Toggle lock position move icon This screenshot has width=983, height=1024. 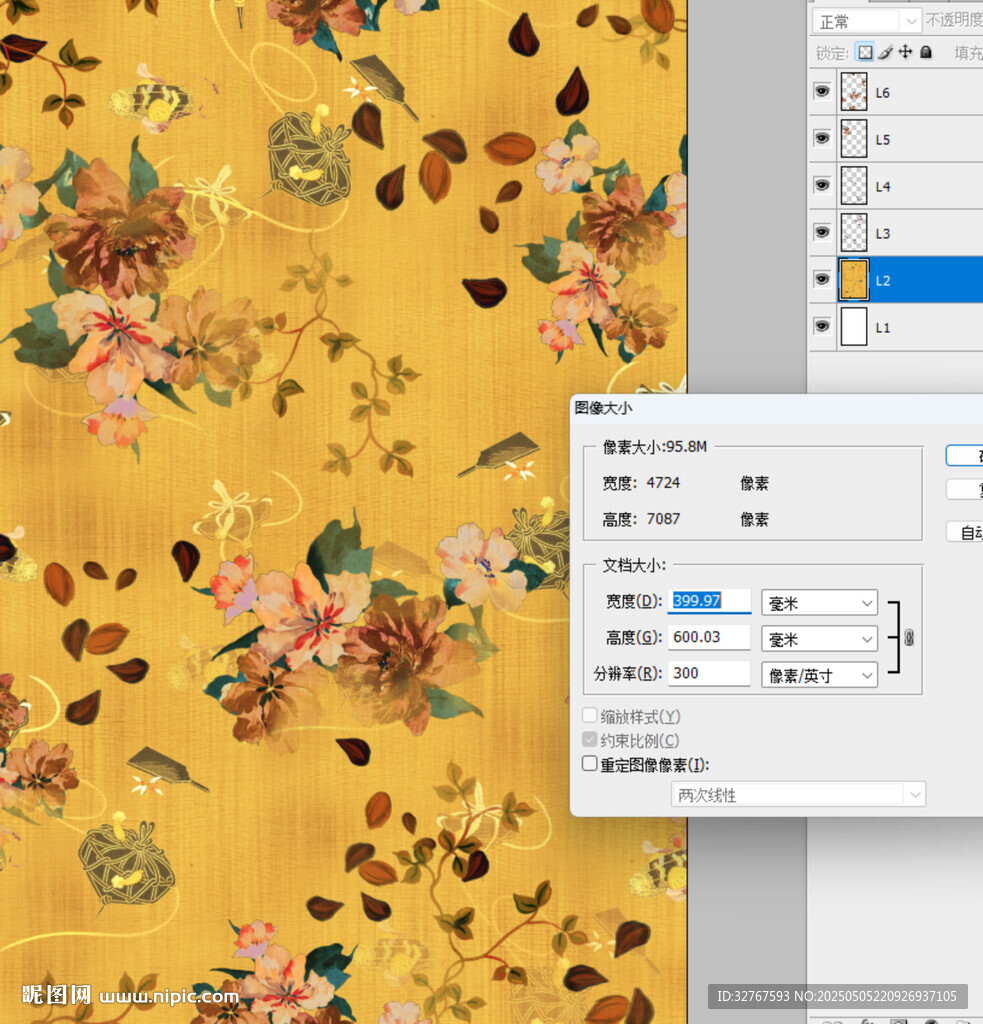coord(905,52)
